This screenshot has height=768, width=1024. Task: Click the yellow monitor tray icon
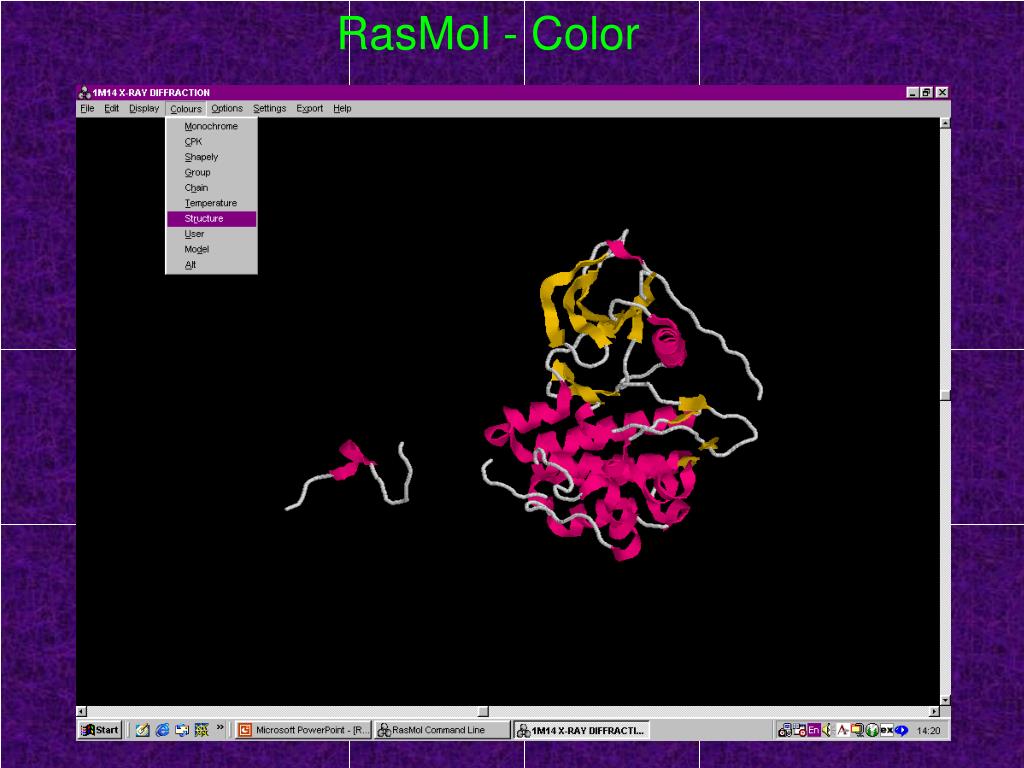(857, 730)
